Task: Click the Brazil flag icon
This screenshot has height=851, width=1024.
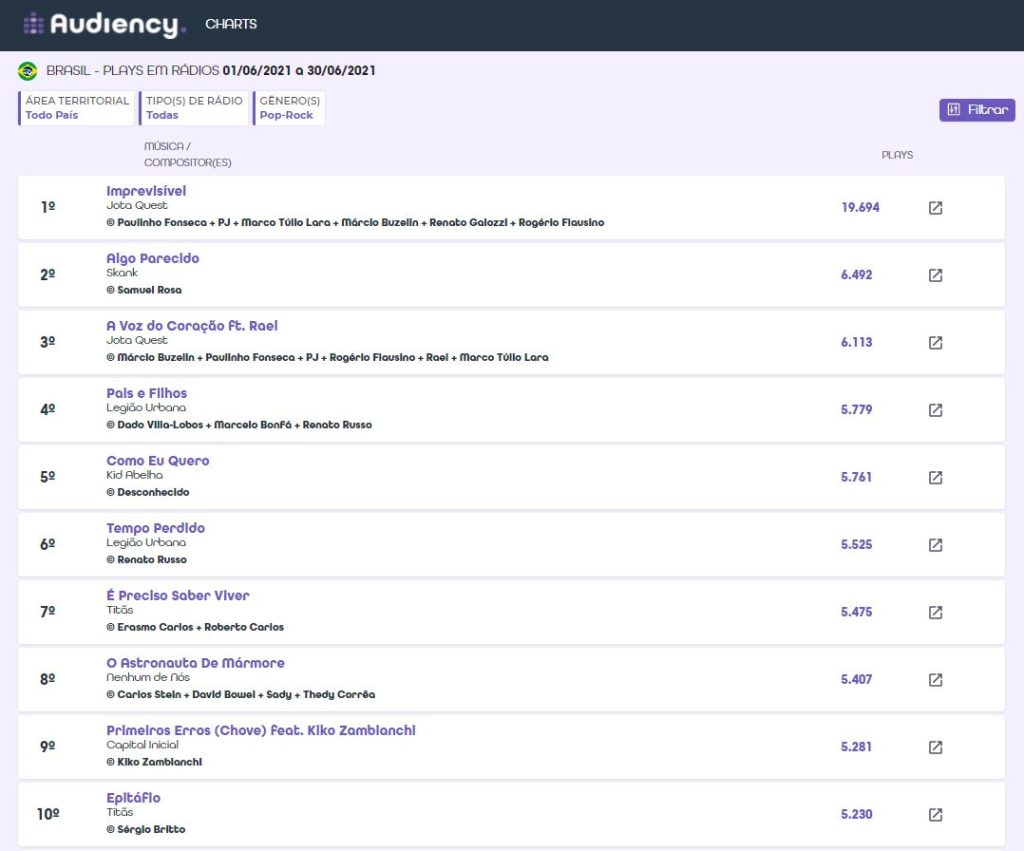Action: [27, 71]
